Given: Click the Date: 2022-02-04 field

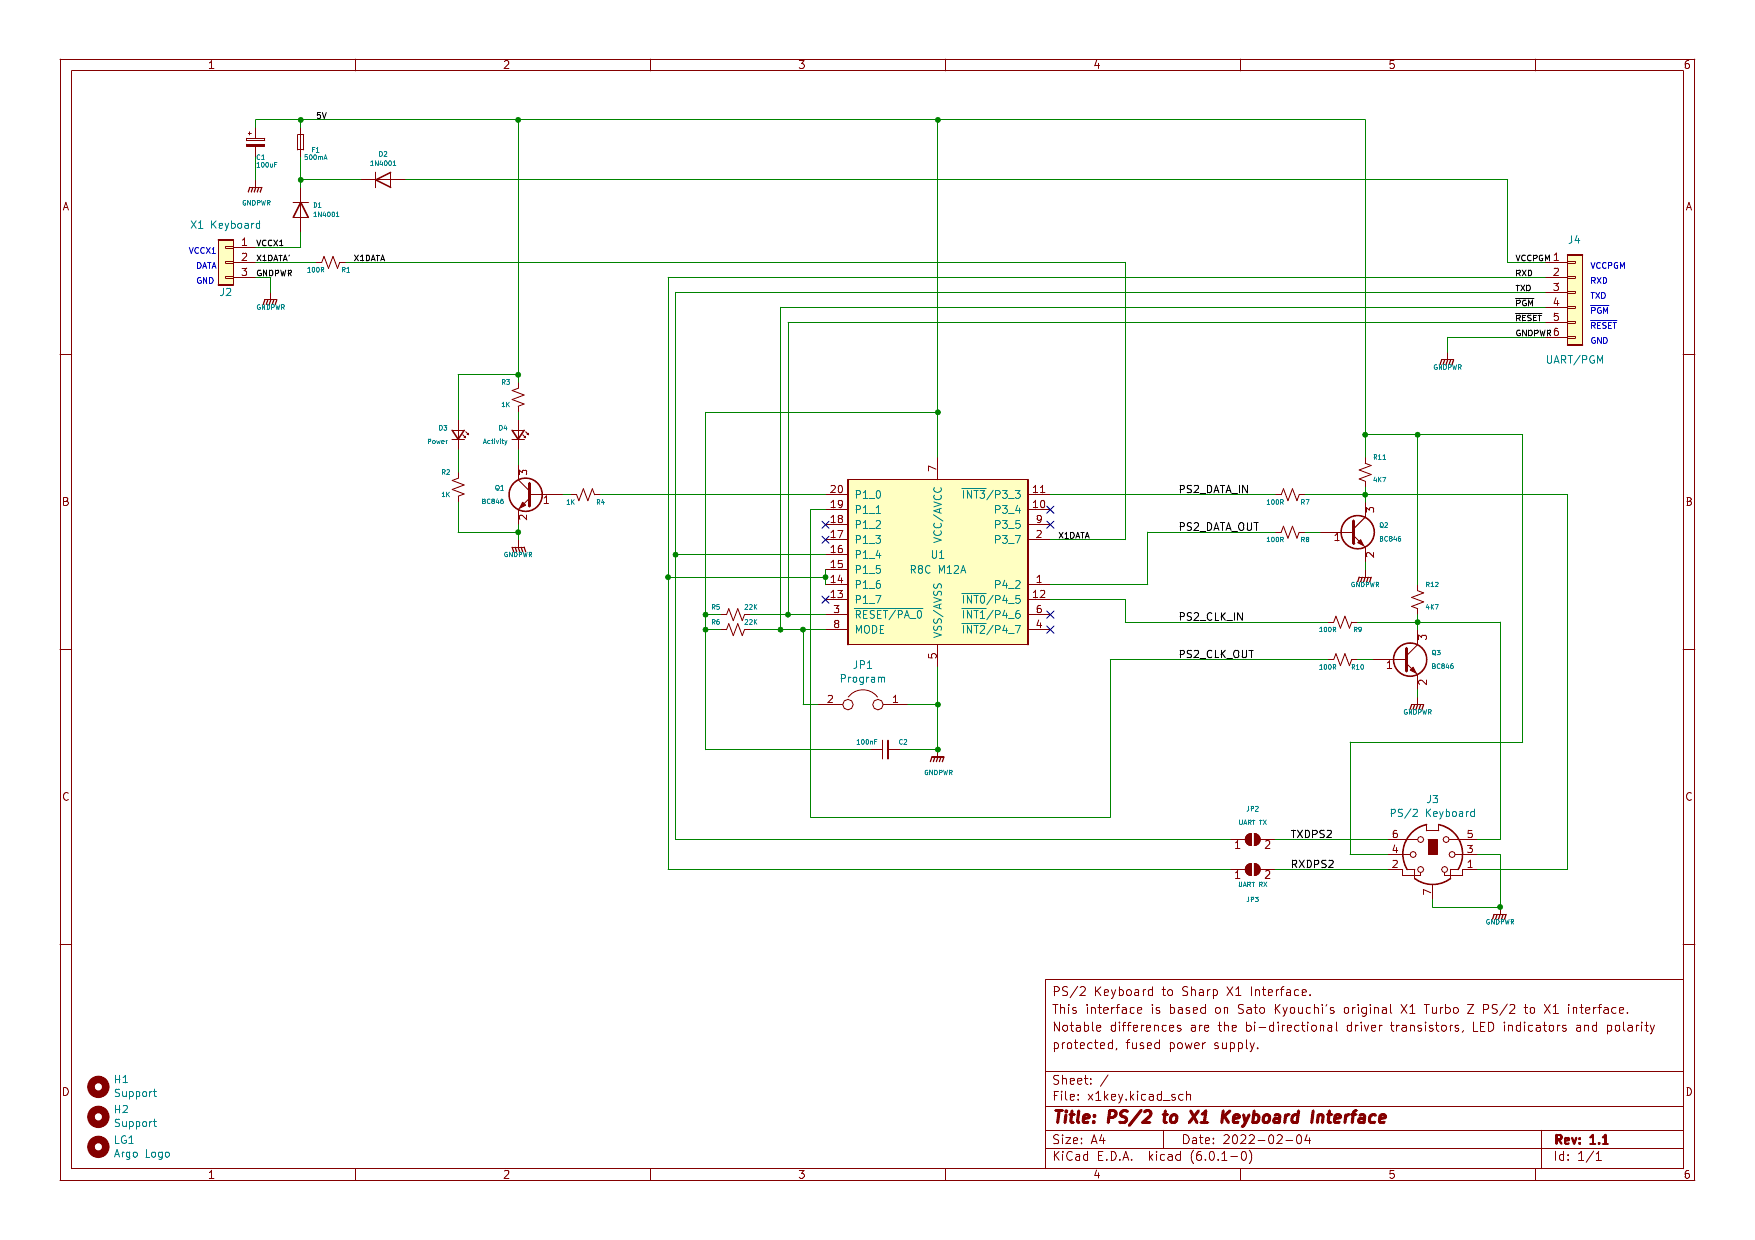Looking at the screenshot, I should click(1246, 1140).
